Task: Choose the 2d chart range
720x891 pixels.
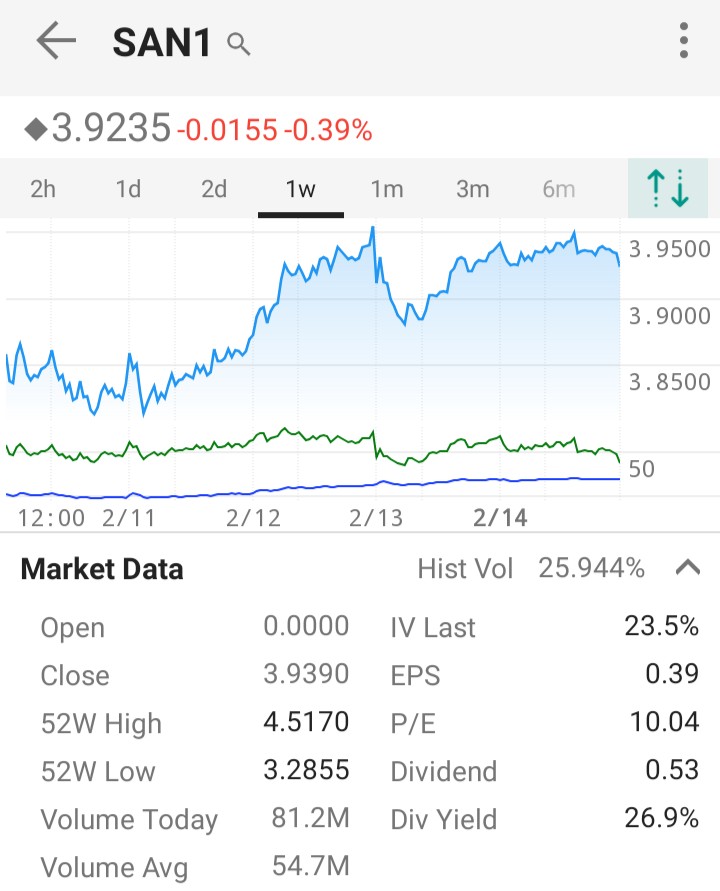Action: pyautogui.click(x=214, y=189)
